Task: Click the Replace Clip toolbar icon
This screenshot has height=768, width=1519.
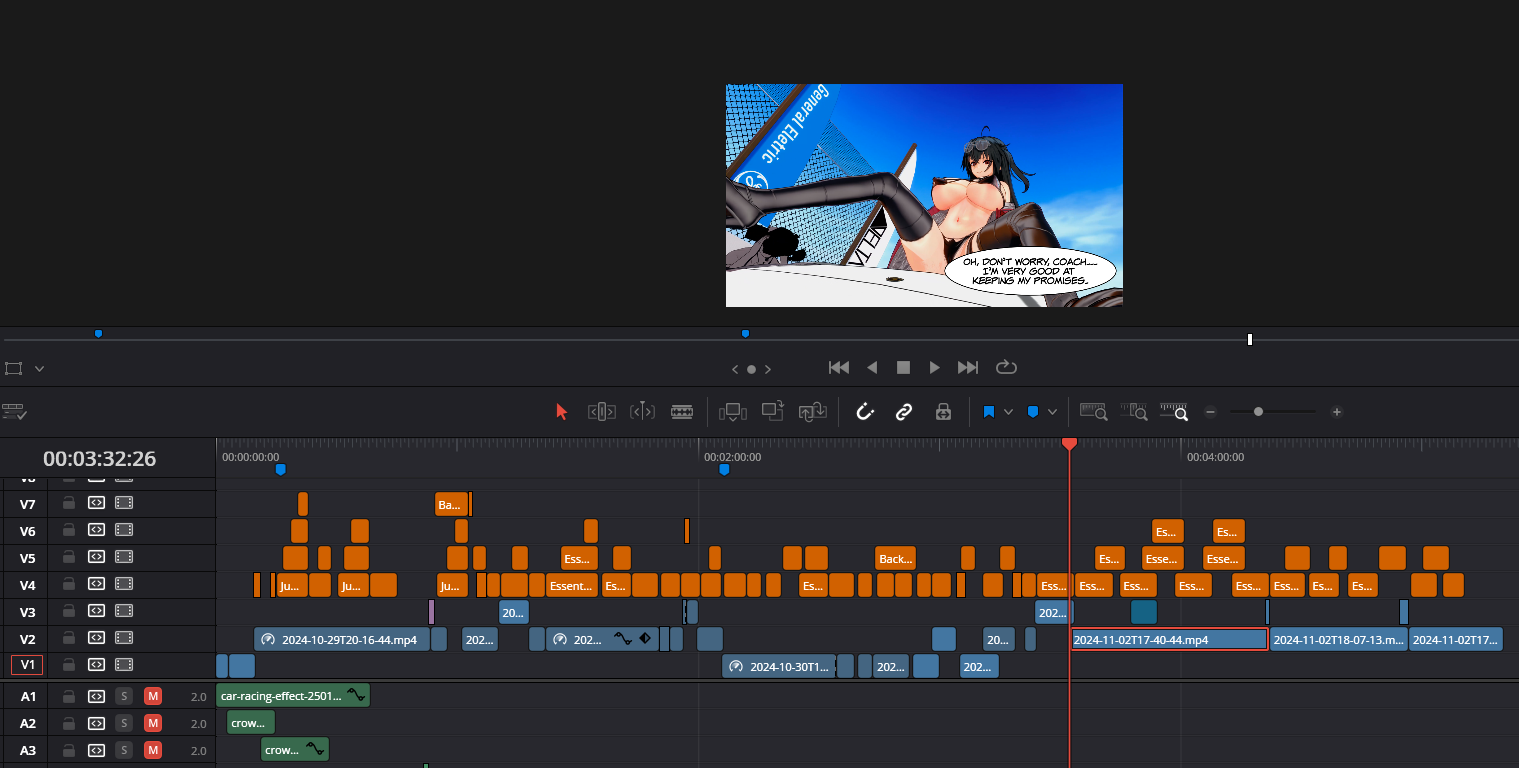Action: 812,412
